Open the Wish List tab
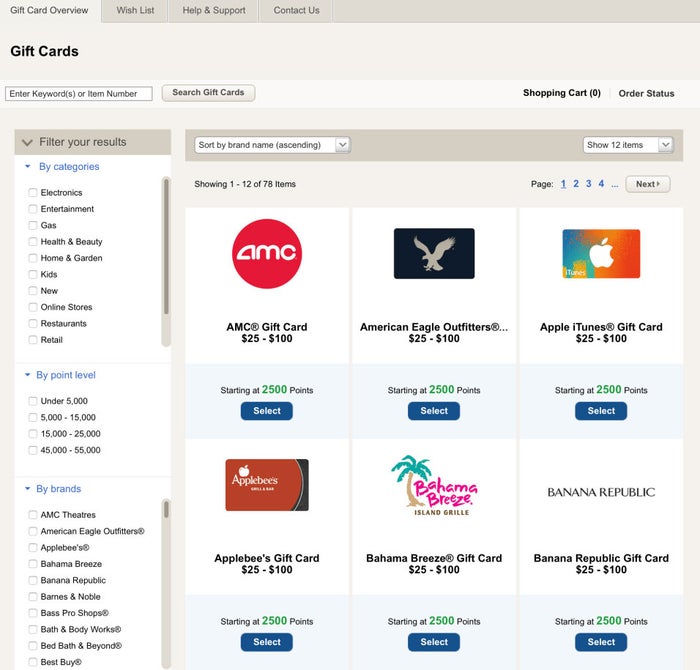 tap(135, 10)
